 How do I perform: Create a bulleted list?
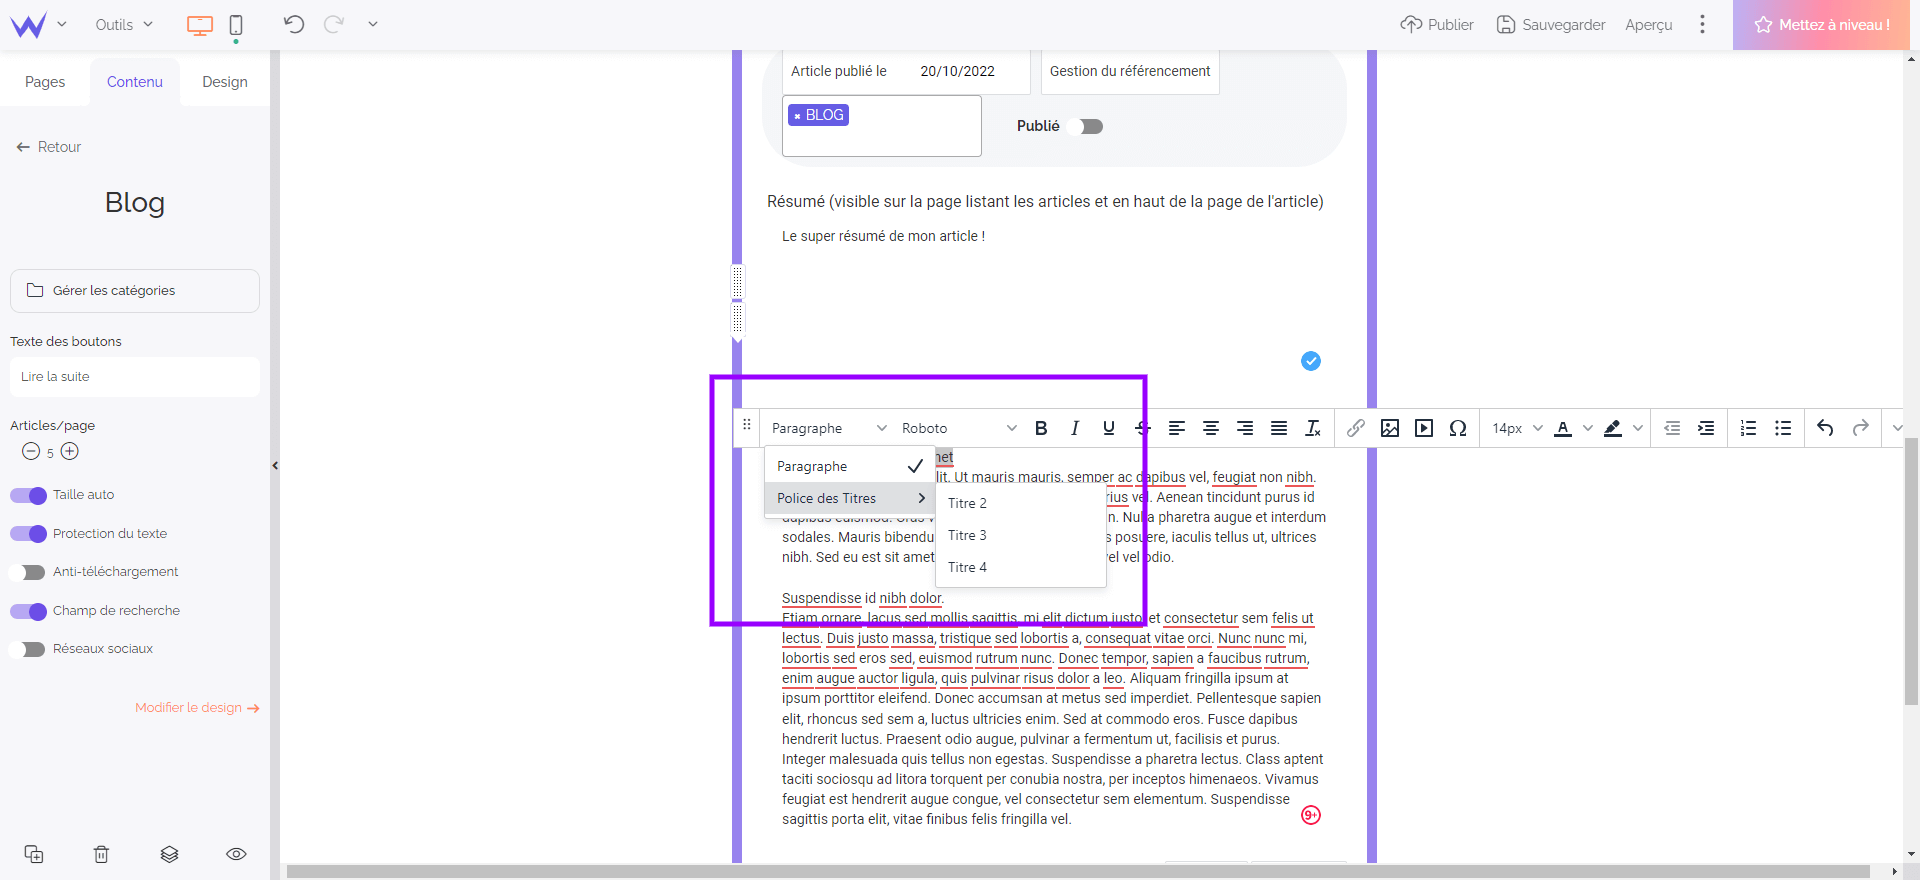pos(1783,428)
